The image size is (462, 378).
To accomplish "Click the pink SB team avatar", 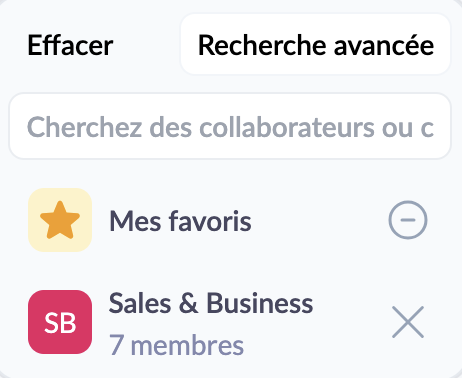I will pos(60,322).
